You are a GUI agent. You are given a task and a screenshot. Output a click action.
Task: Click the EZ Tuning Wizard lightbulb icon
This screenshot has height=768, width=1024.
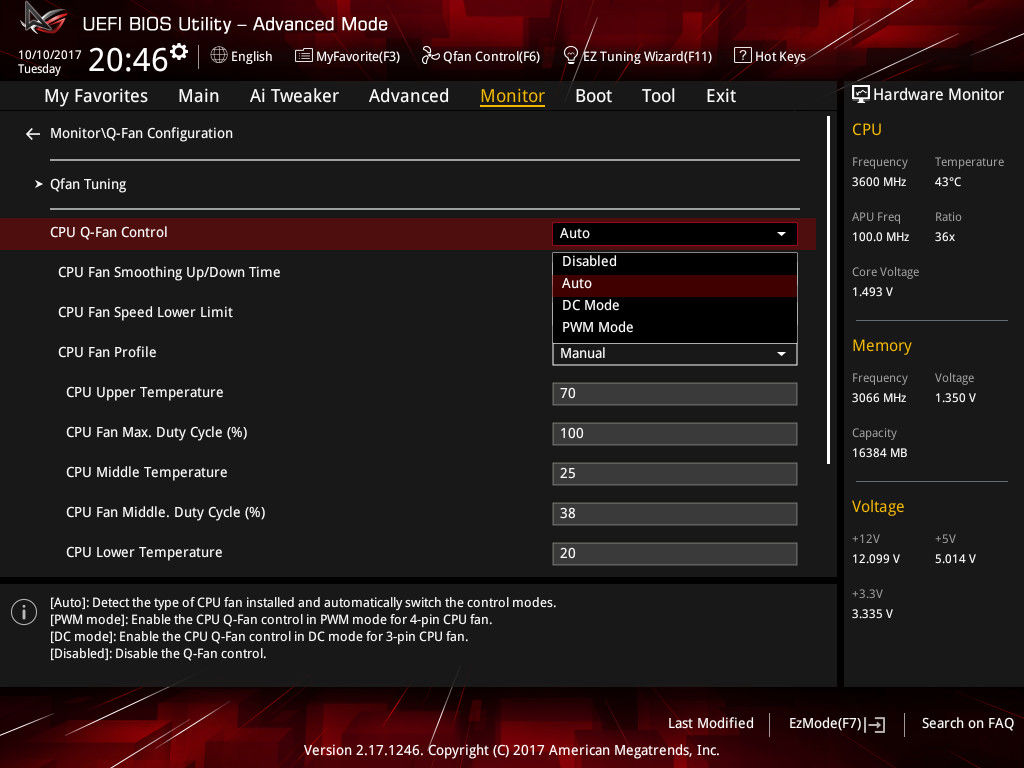[570, 56]
